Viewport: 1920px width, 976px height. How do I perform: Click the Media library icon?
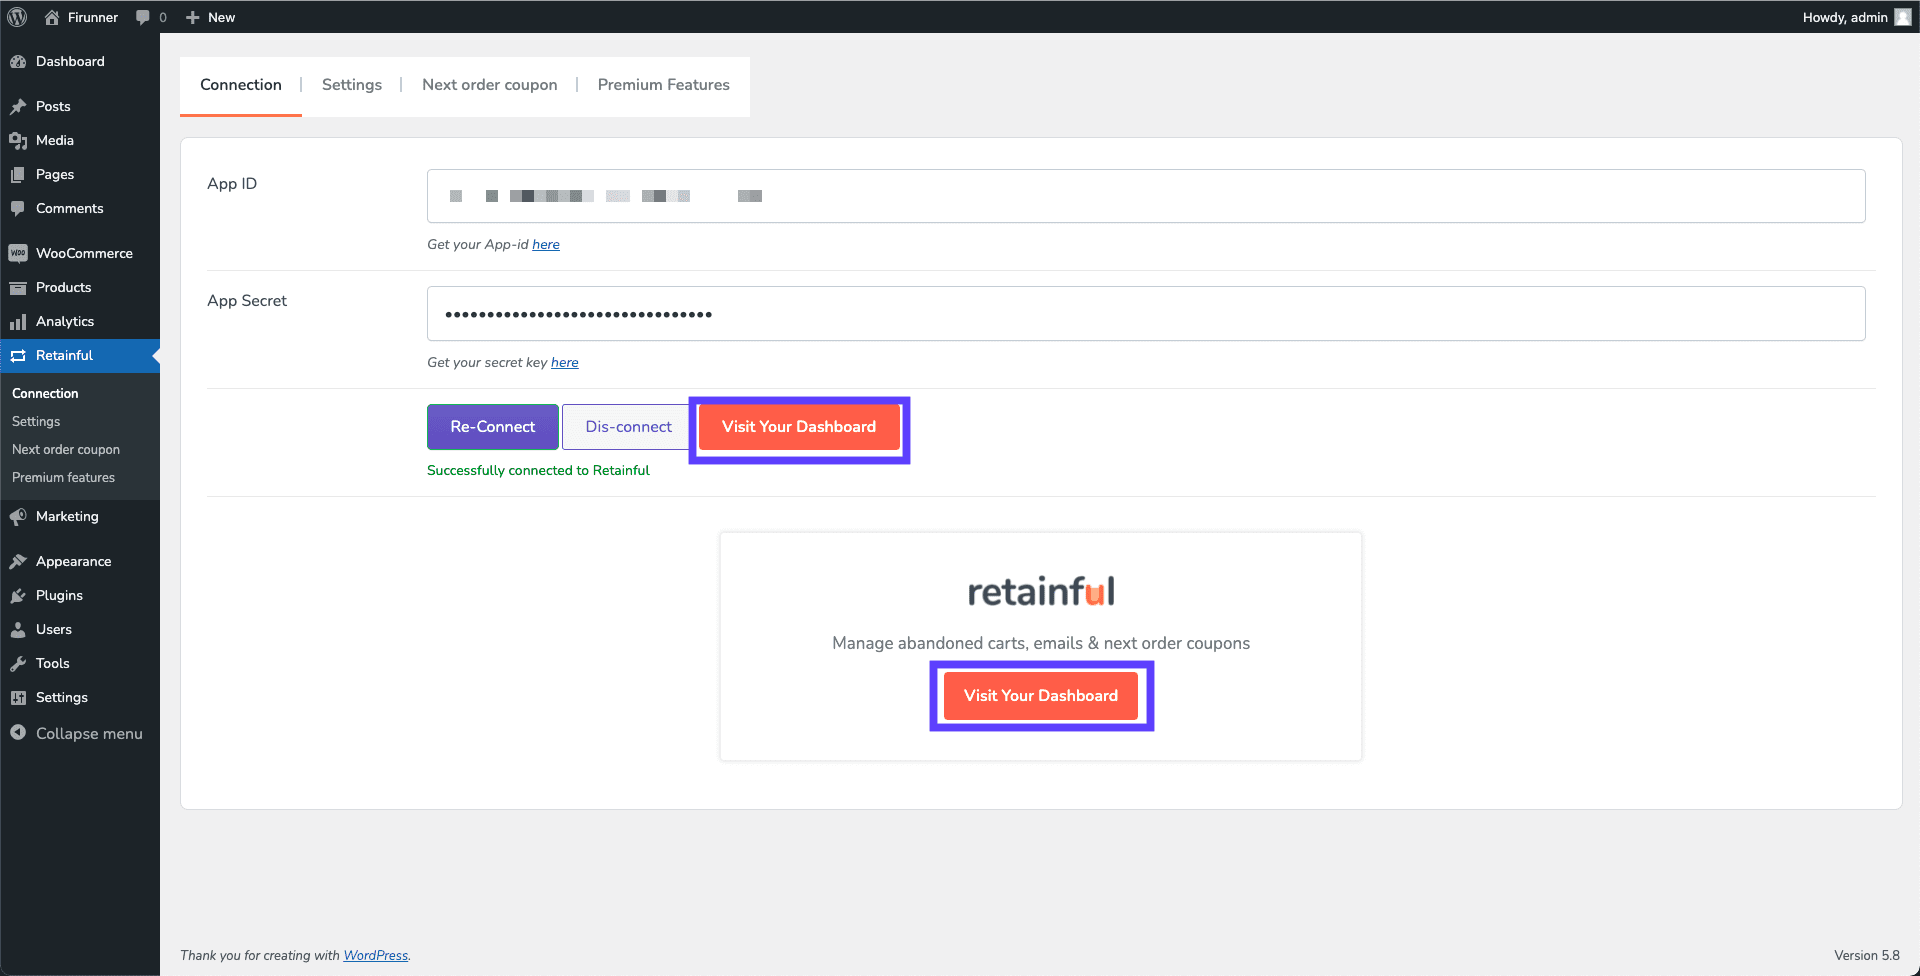18,140
